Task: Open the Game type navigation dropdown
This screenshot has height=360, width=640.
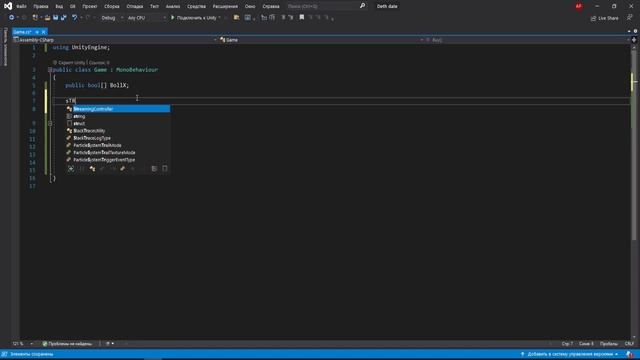Action: click(322, 40)
